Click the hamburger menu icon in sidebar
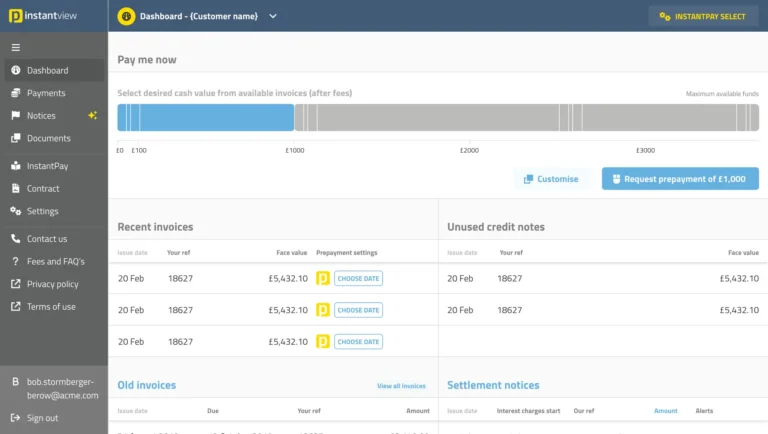The height and width of the screenshot is (434, 768). click(15, 47)
